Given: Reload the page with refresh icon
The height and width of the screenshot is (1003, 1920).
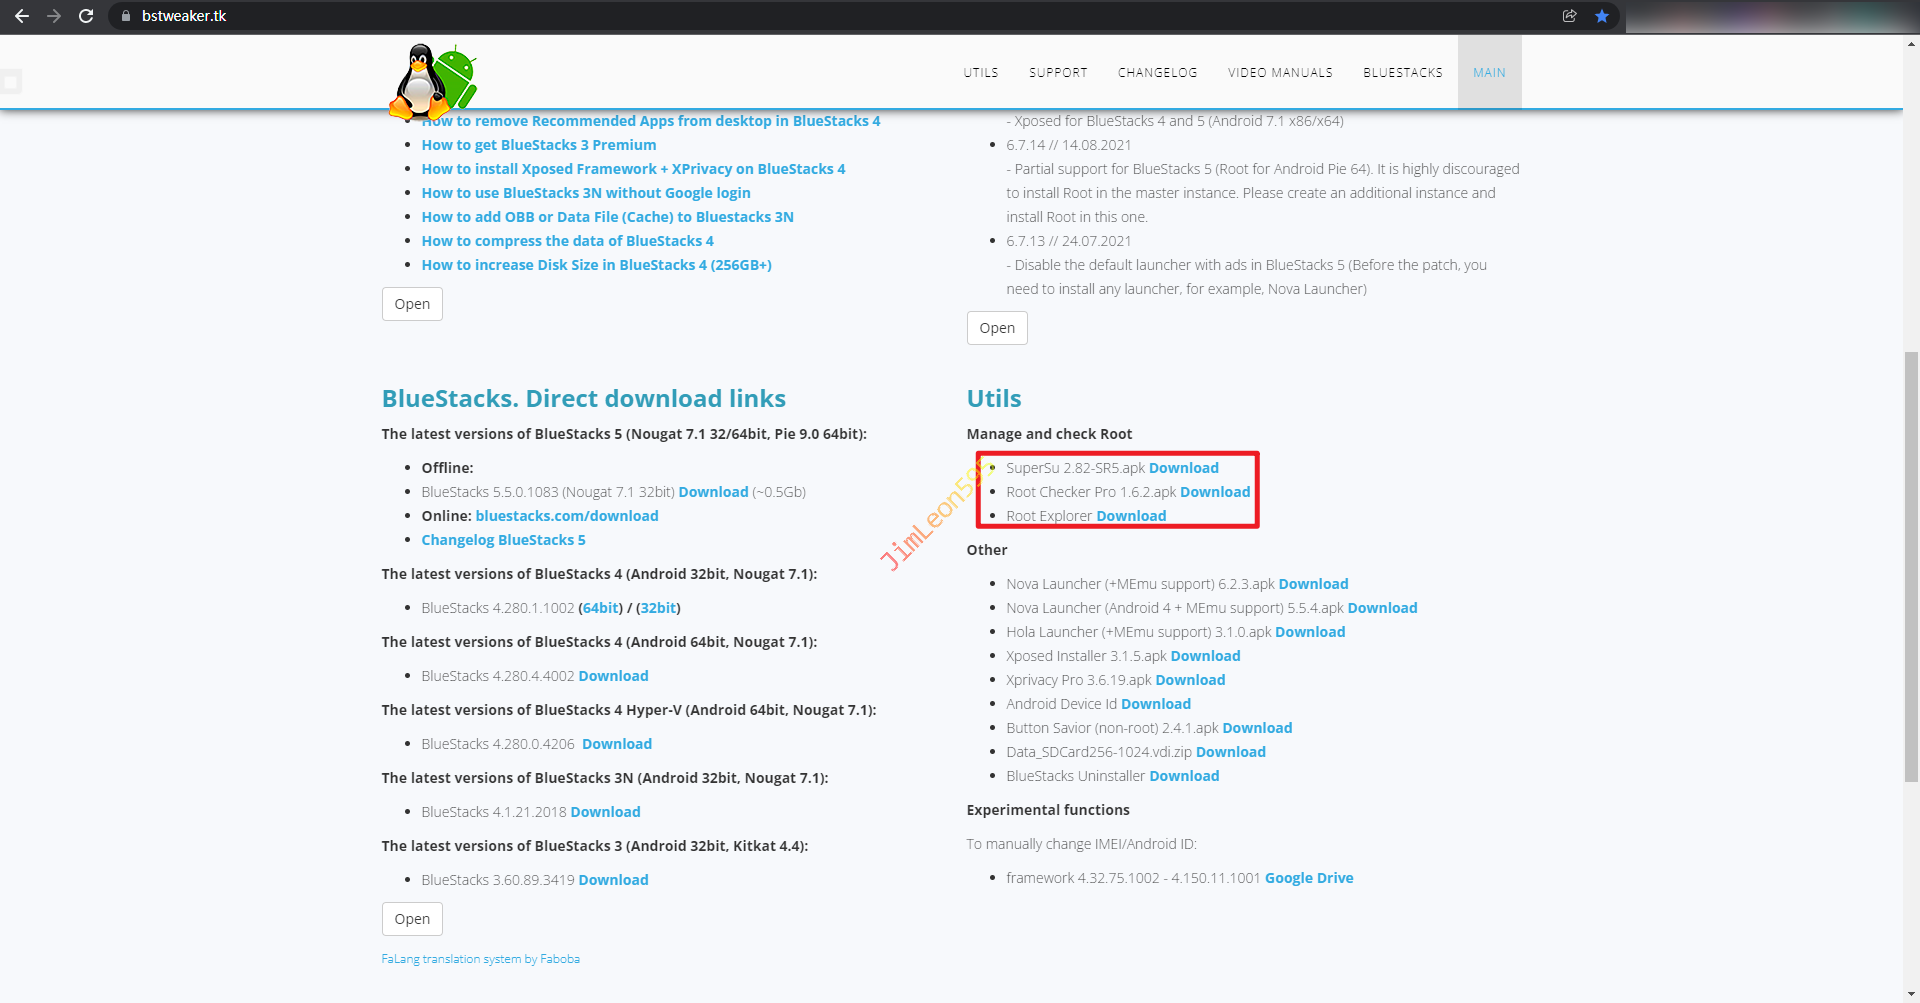Looking at the screenshot, I should (86, 16).
